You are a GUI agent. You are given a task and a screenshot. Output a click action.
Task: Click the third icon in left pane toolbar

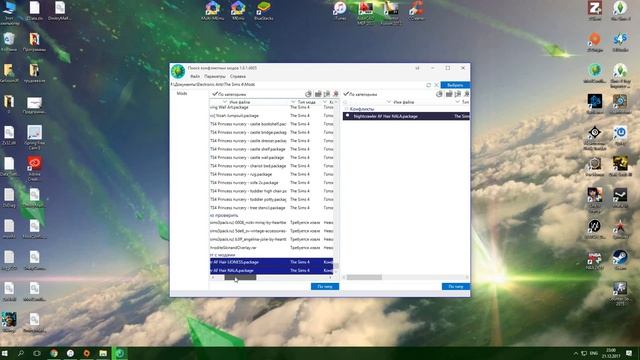point(327,94)
